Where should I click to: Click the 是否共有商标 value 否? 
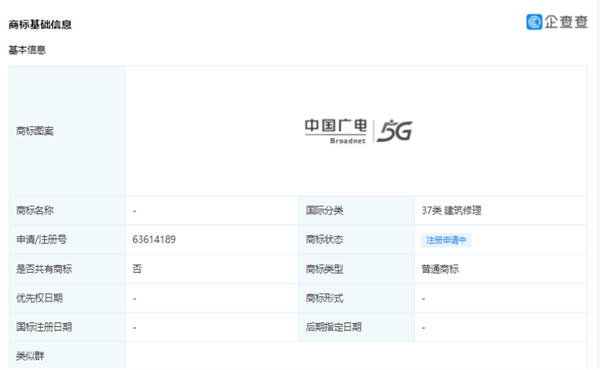tap(137, 269)
